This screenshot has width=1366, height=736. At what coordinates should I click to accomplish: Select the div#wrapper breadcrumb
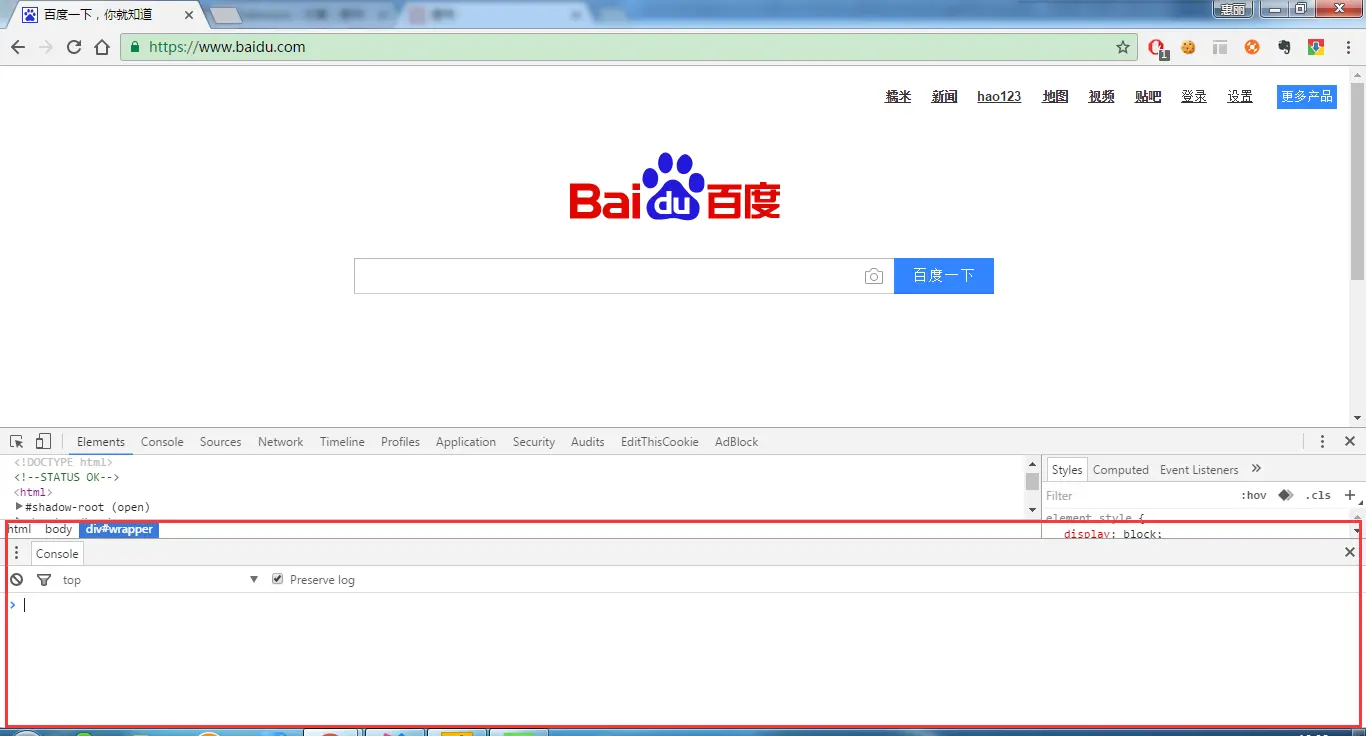point(119,529)
